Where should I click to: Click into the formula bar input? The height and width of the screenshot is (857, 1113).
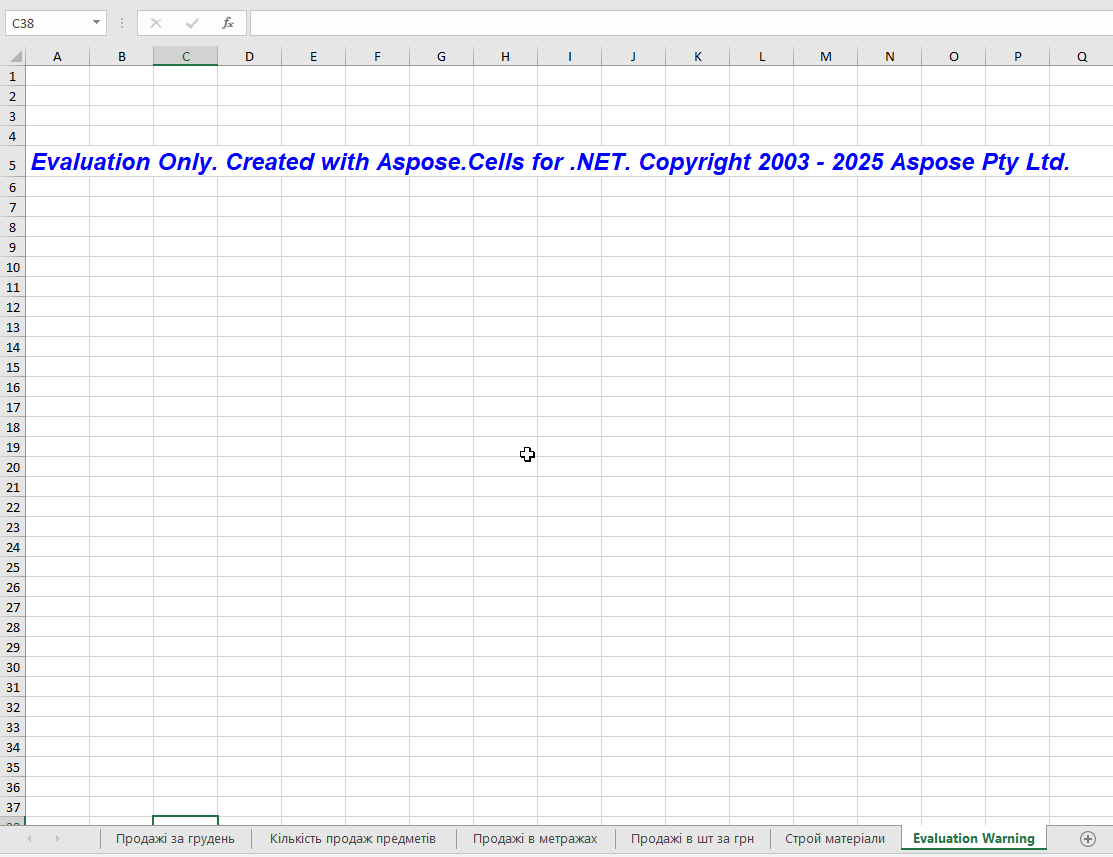(x=681, y=23)
